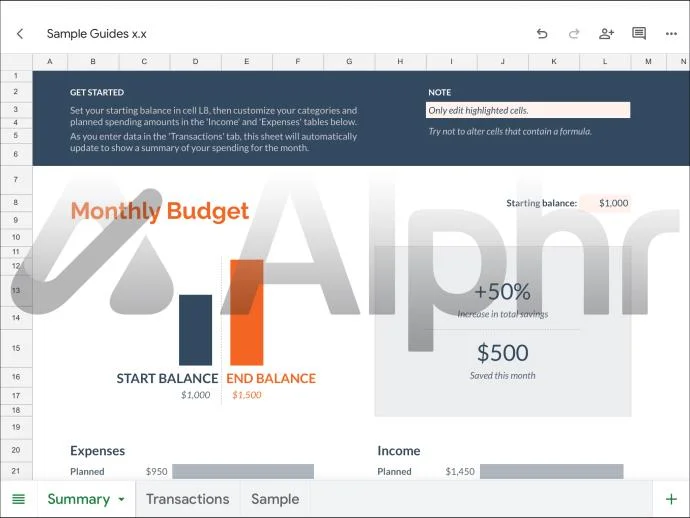This screenshot has height=518, width=690.
Task: Select row 20 header
Action: [x=16, y=450]
